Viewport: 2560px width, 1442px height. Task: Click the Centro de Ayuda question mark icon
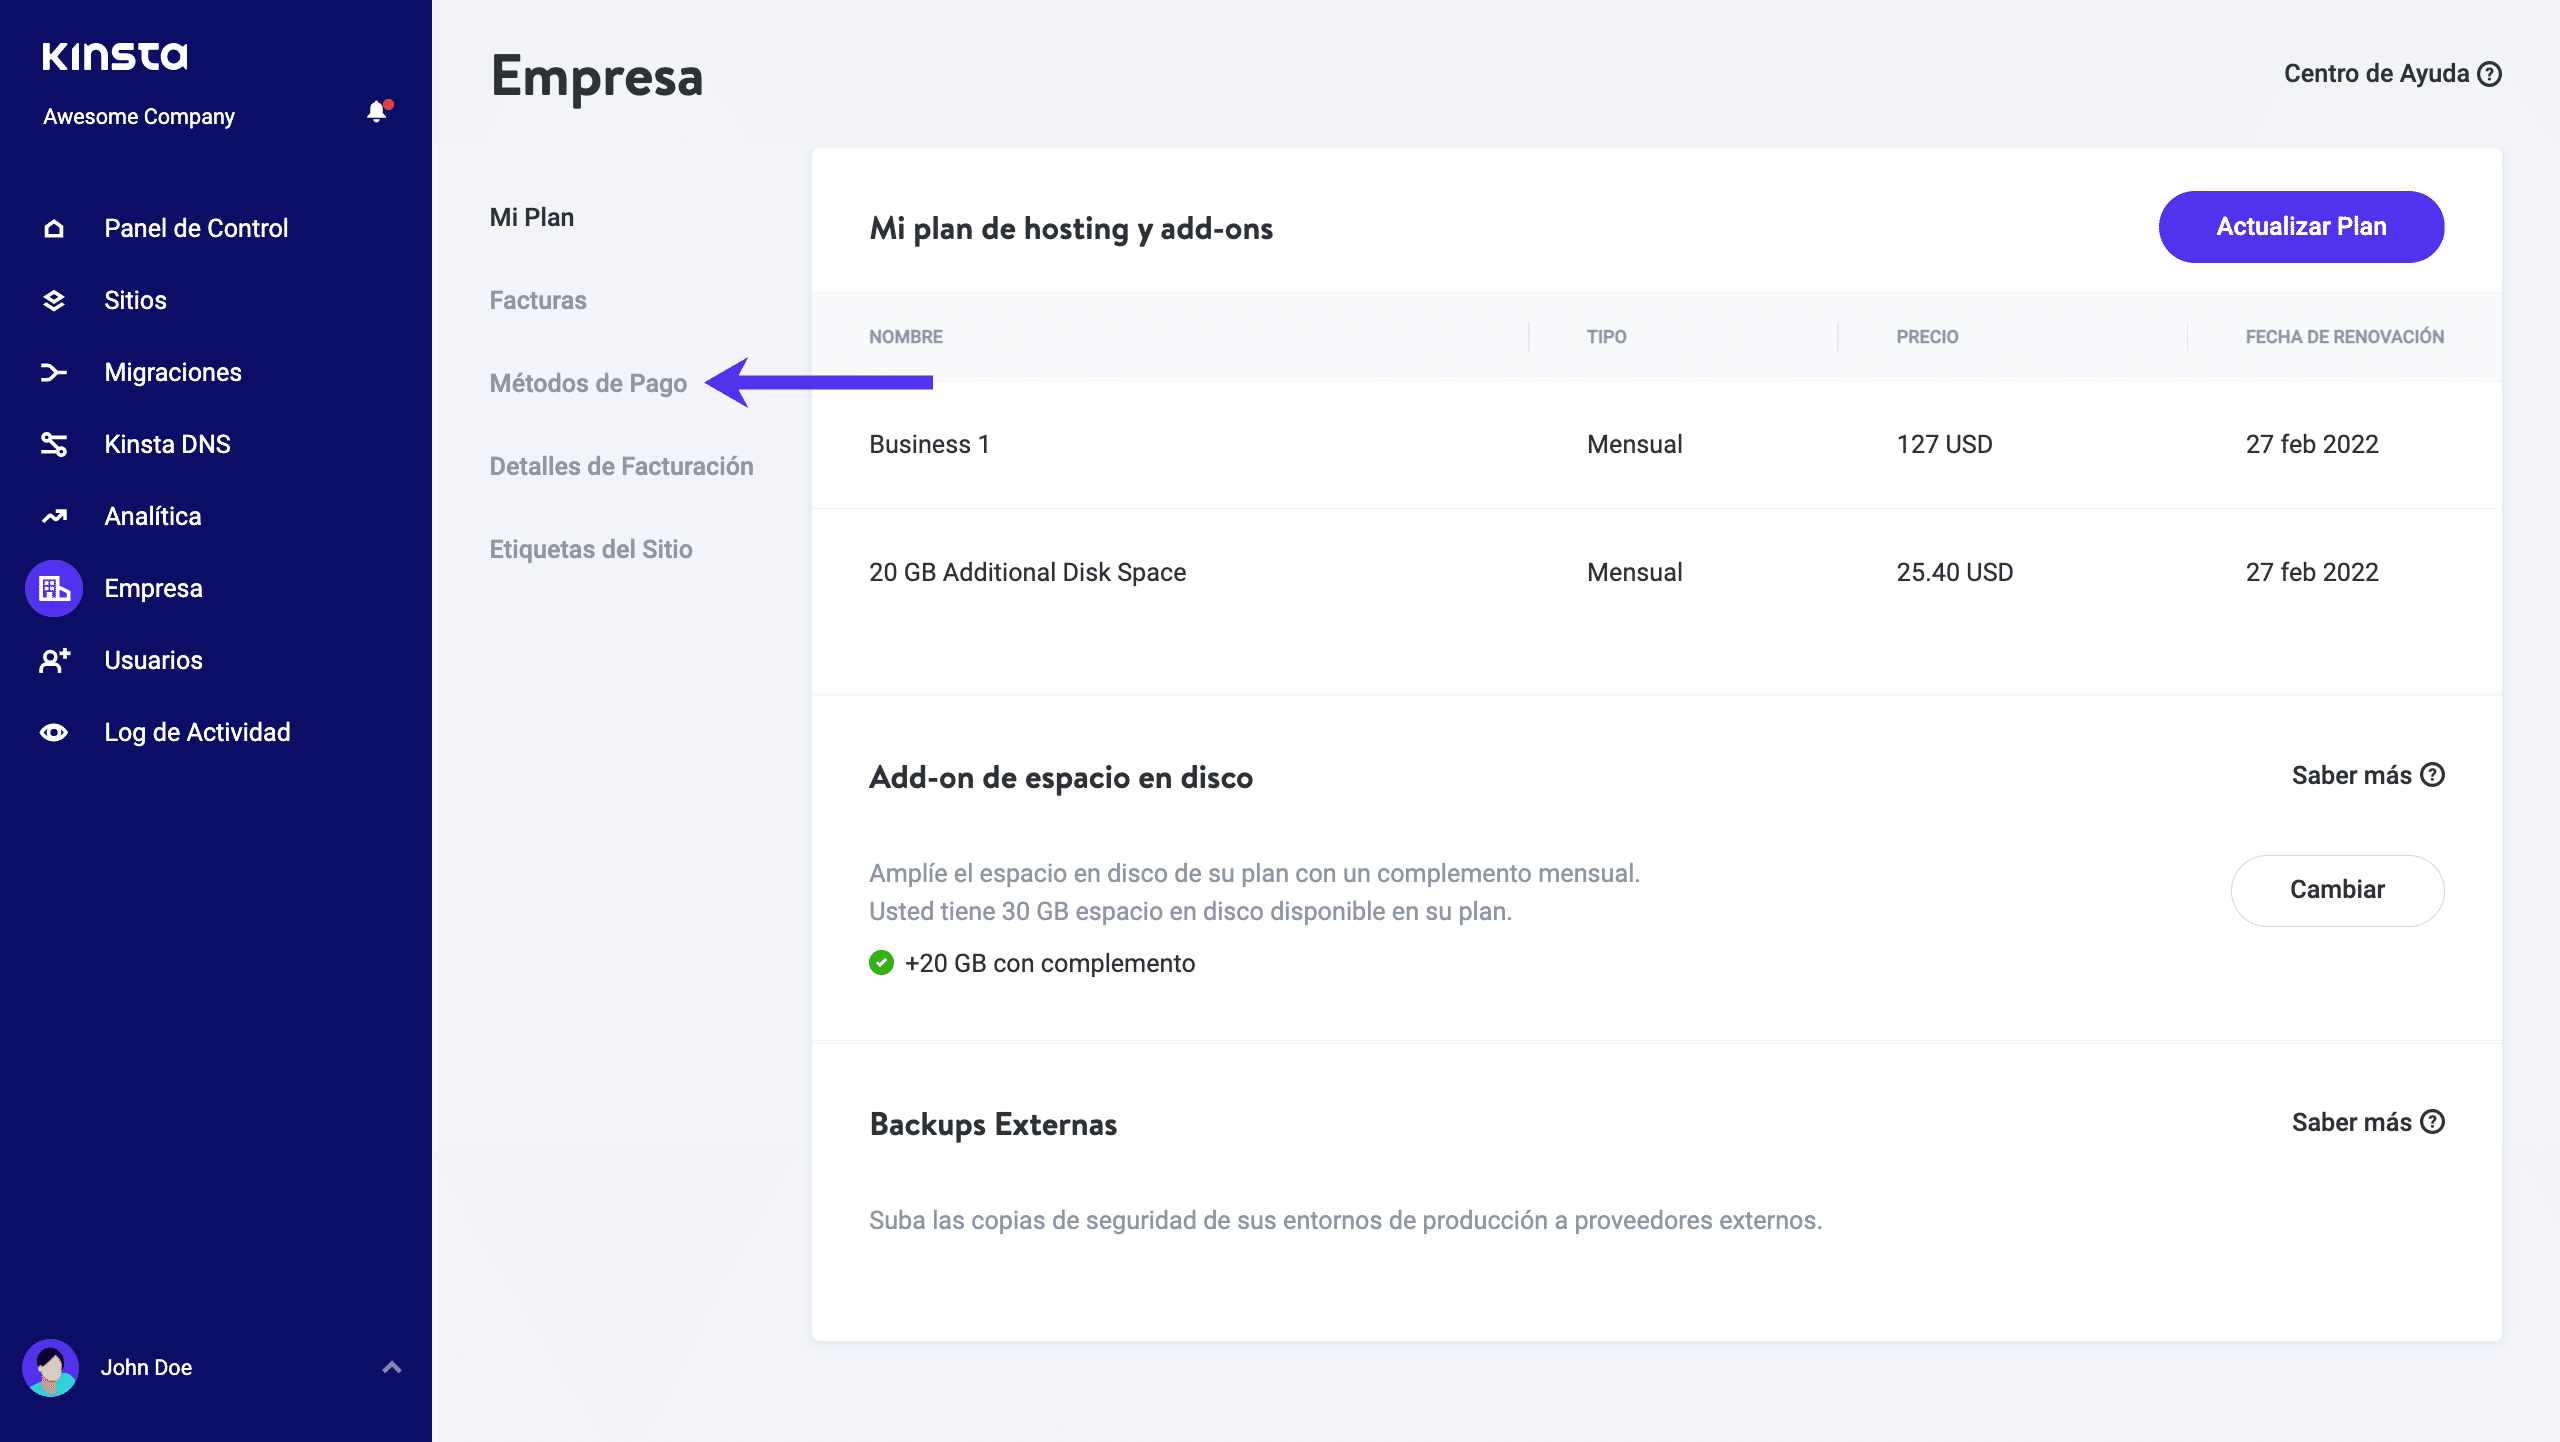(x=2490, y=74)
